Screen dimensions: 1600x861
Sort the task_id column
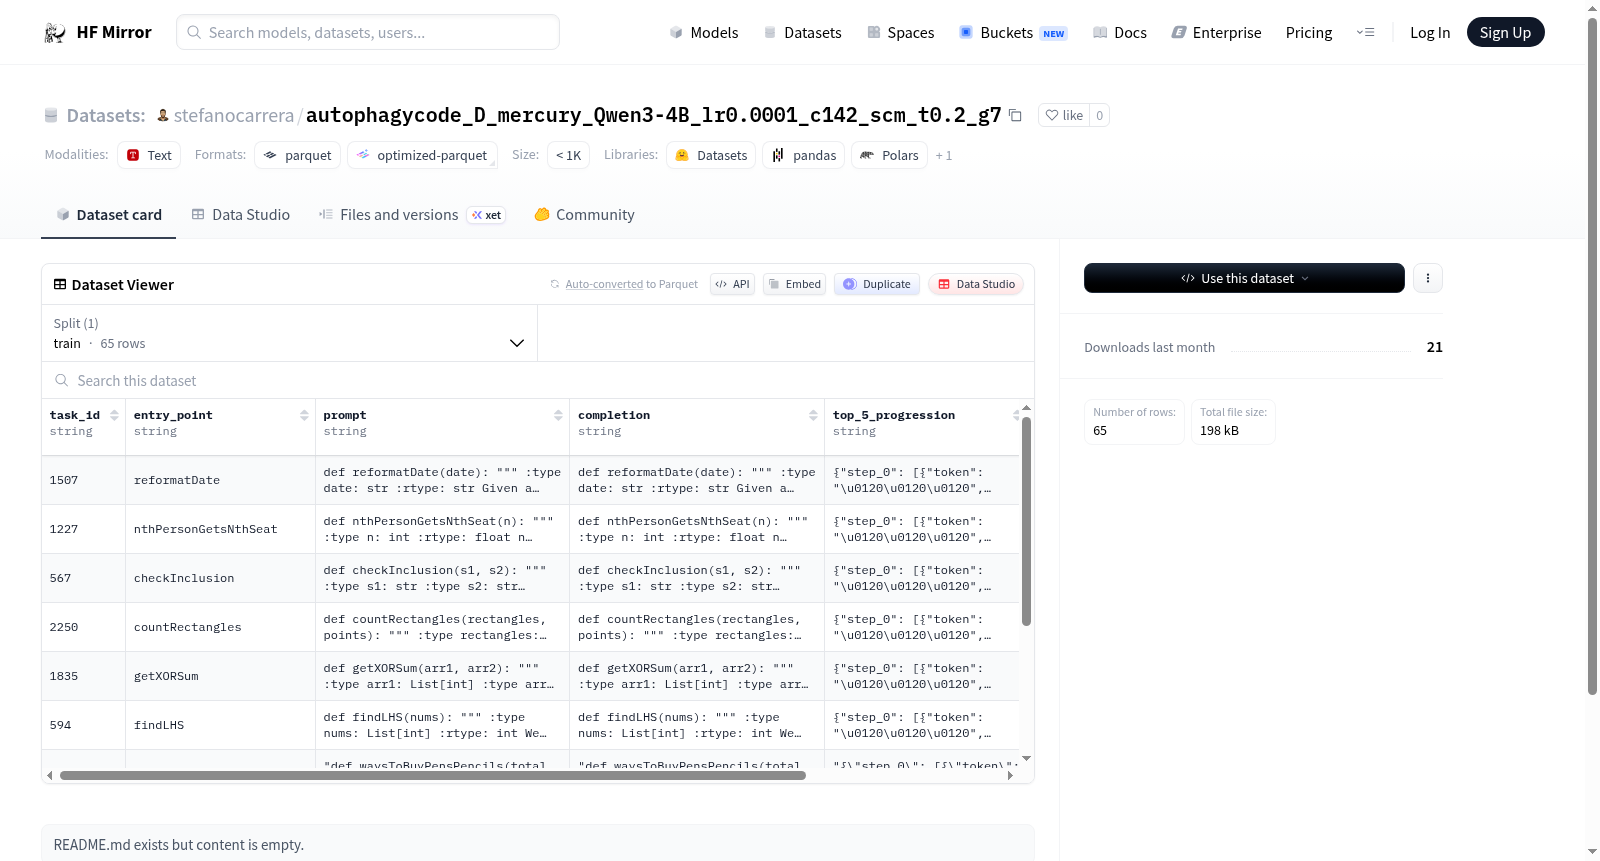114,415
